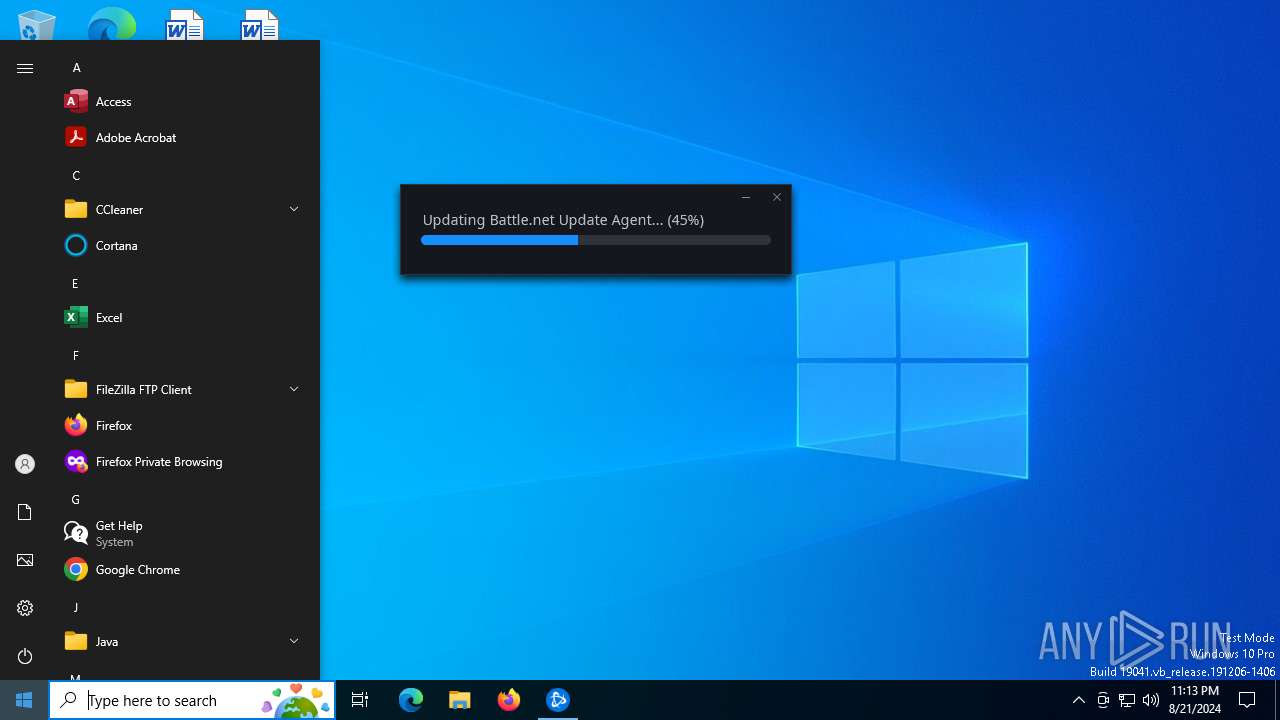The image size is (1280, 720).
Task: Open the CCleaner folder icon
Action: (76, 209)
